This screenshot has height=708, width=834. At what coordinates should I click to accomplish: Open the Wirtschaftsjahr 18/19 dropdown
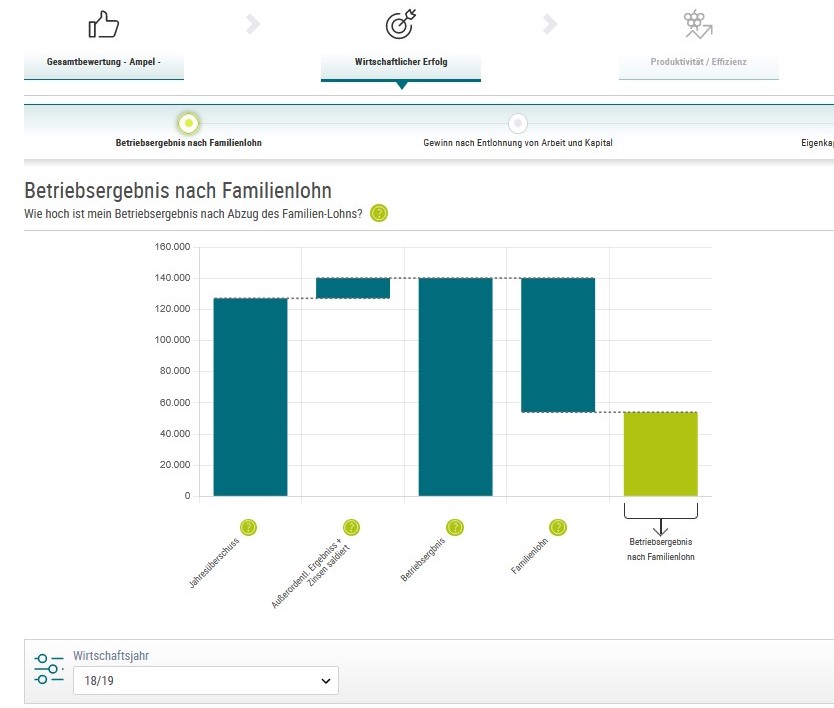point(206,680)
